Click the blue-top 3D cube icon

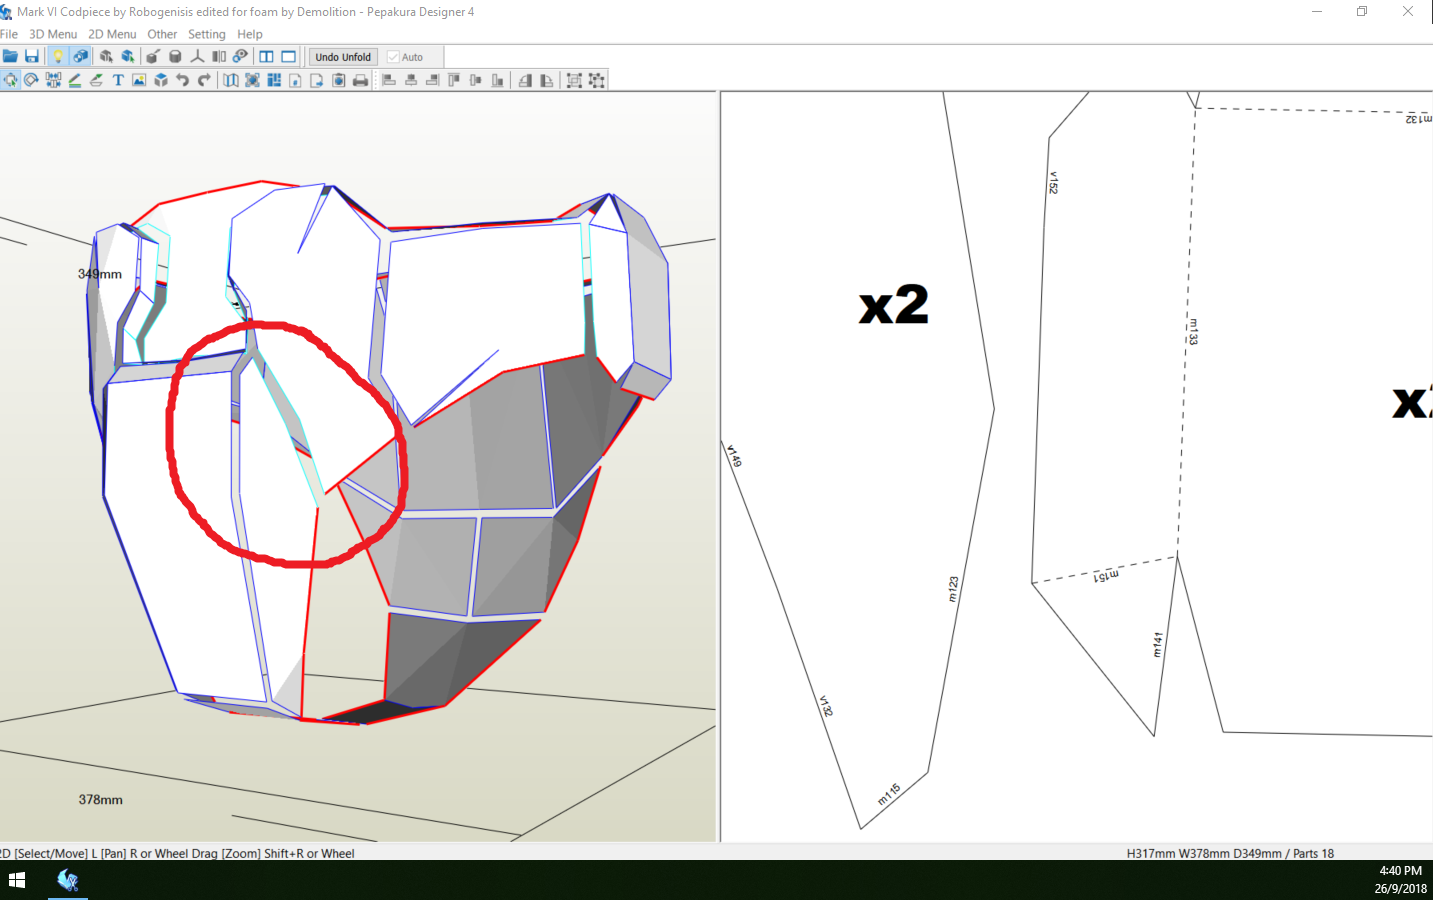click(161, 80)
